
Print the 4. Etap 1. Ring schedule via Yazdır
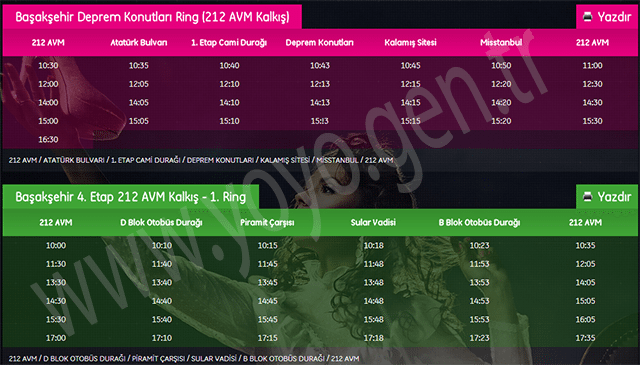tap(607, 197)
